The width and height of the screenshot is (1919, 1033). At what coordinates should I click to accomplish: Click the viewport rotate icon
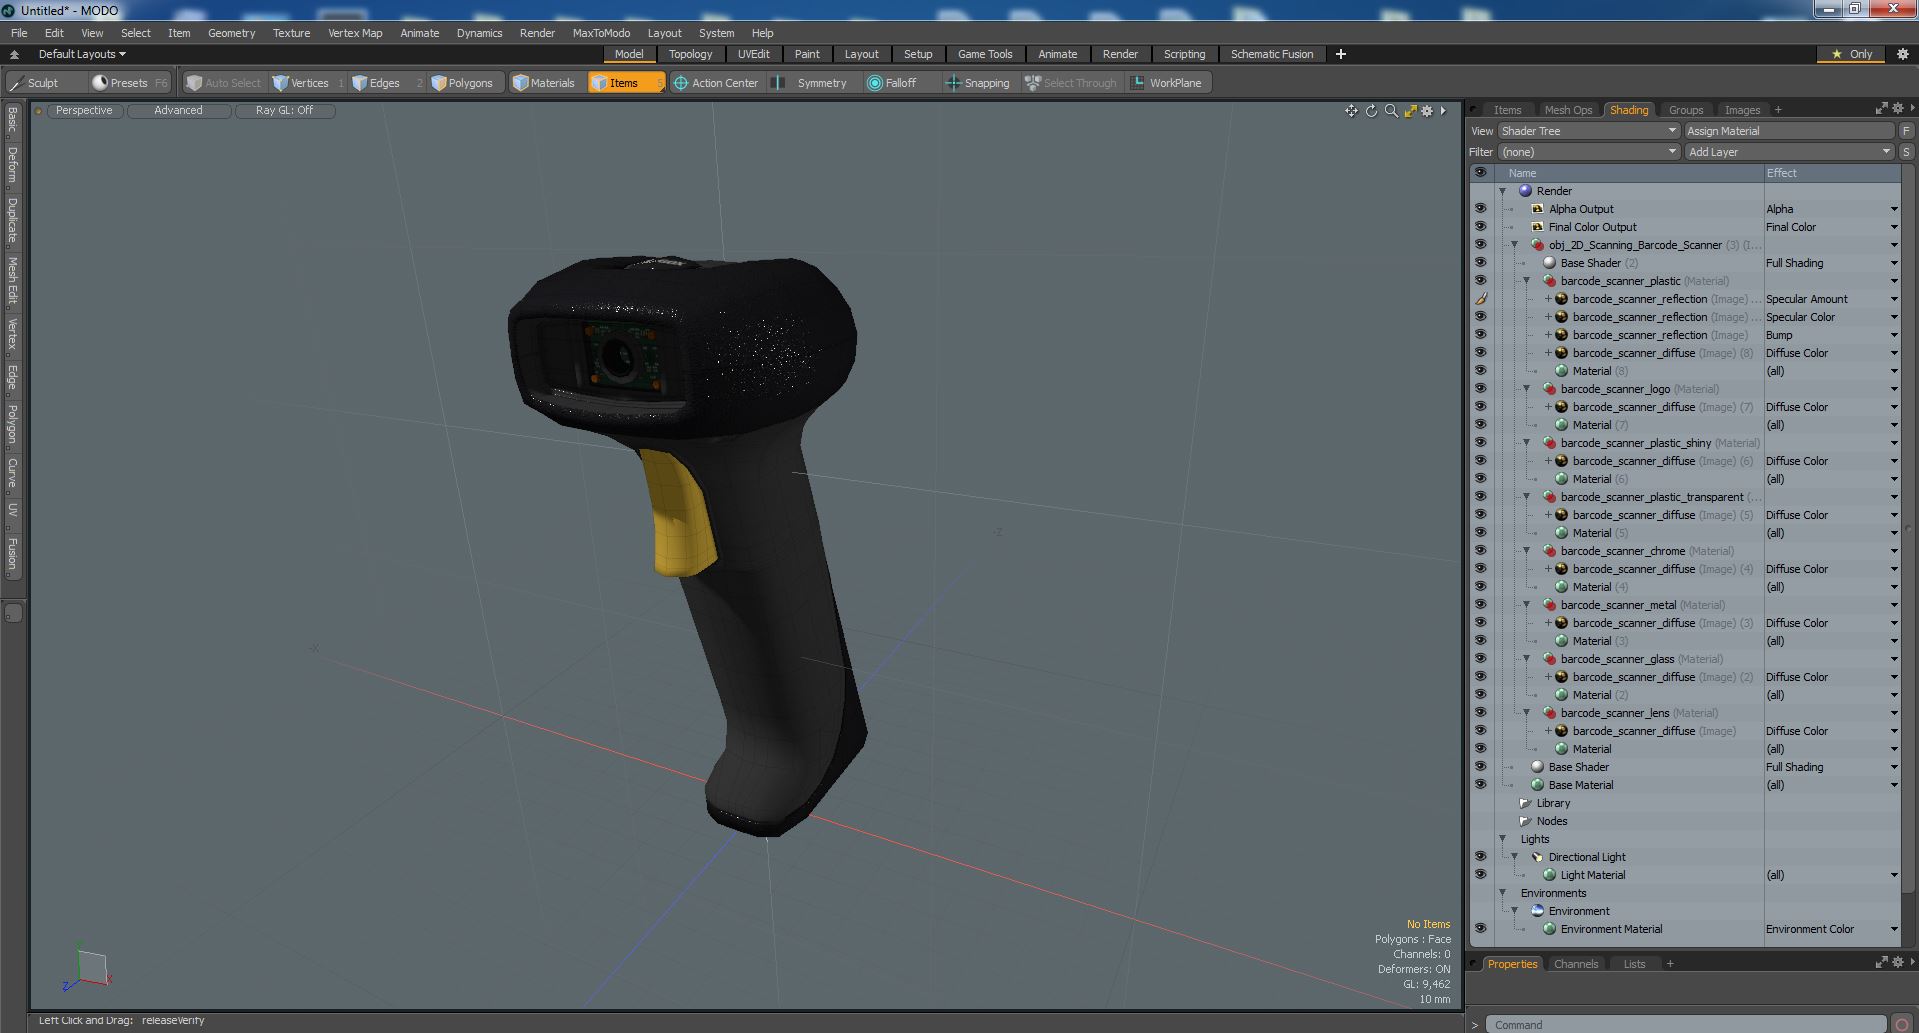coord(1371,111)
